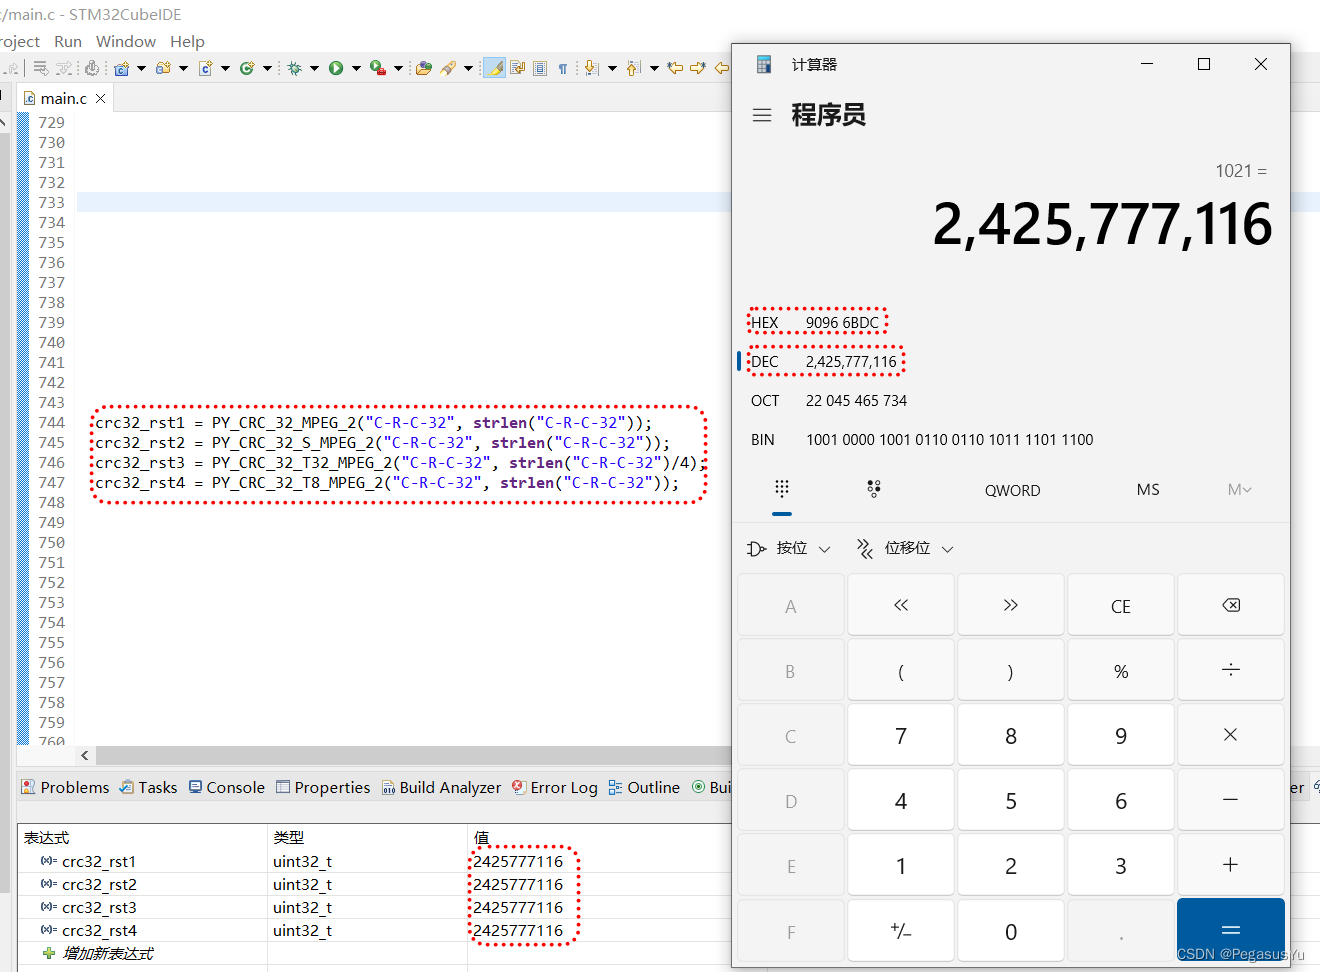Select crc32_rst3 expression row

point(375,907)
